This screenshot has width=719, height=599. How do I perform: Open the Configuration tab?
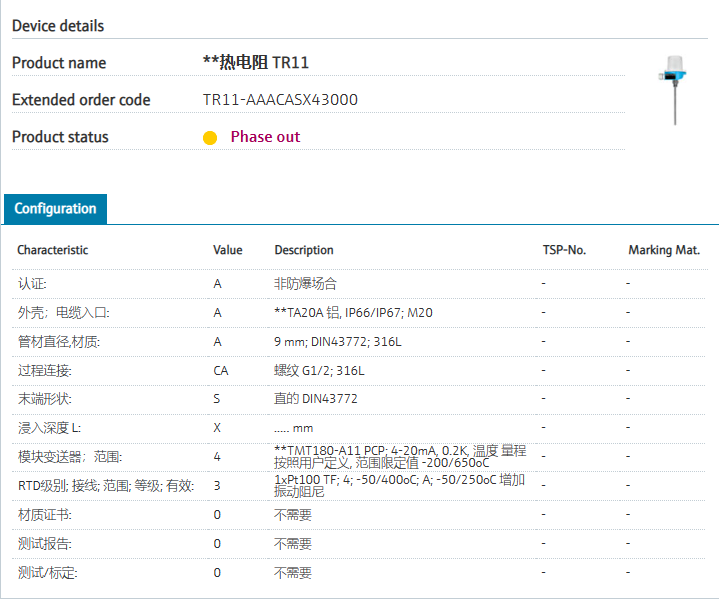tap(56, 209)
